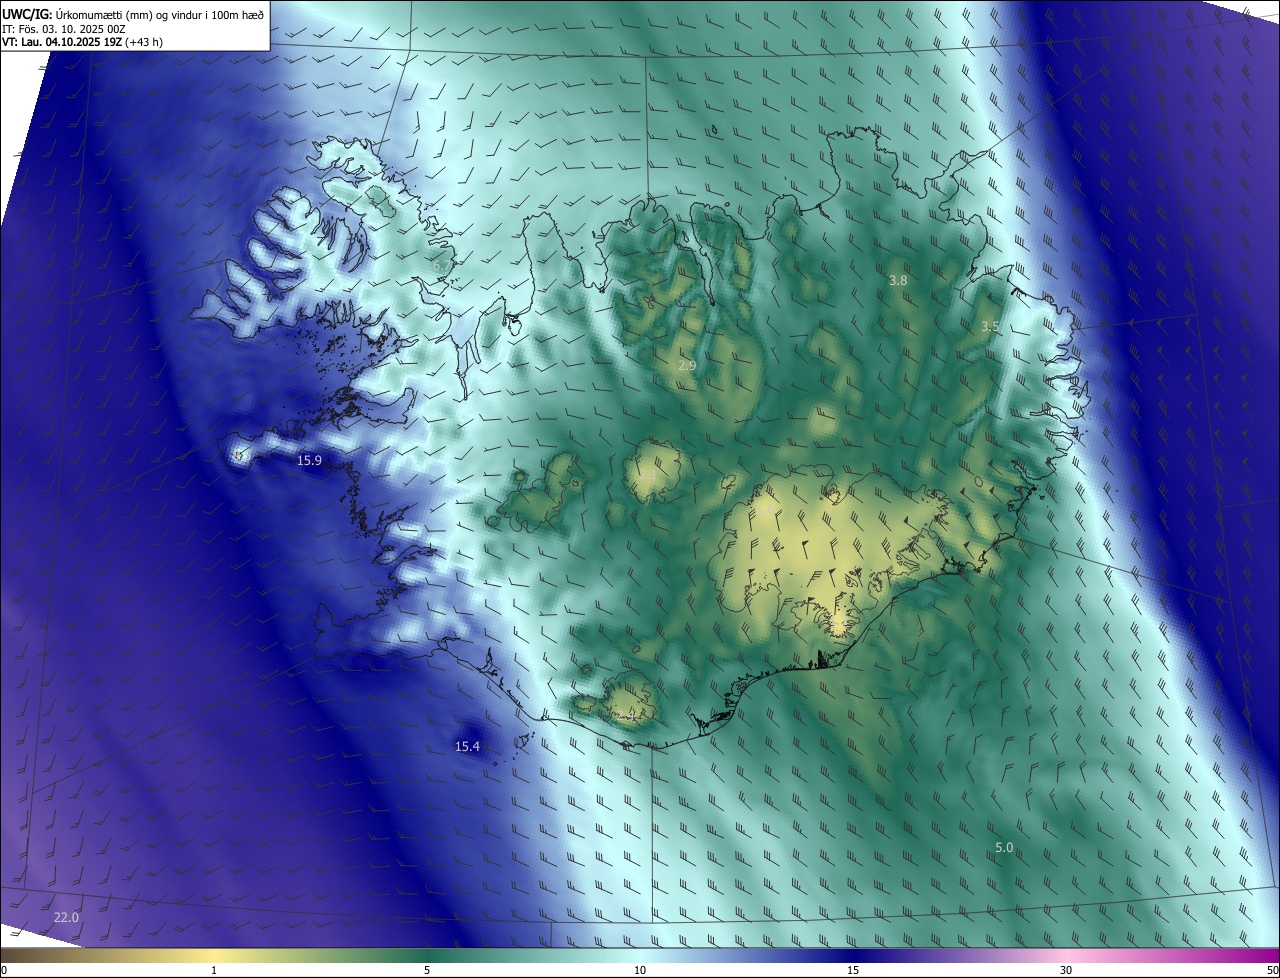Click the 'IT: Fös. 03. 10. 2025 00Z' line
The height and width of the screenshot is (978, 1280).
click(62, 29)
